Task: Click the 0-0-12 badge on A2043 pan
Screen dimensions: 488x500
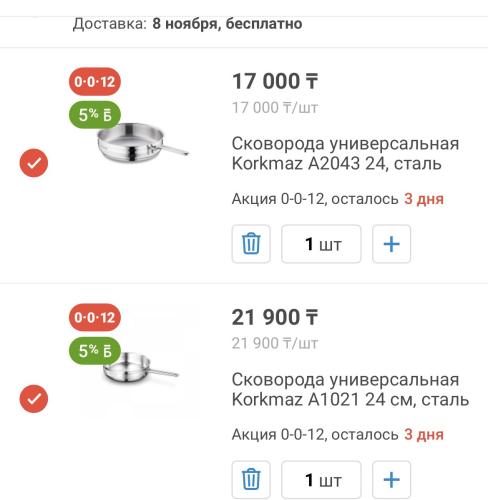Action: pos(95,82)
